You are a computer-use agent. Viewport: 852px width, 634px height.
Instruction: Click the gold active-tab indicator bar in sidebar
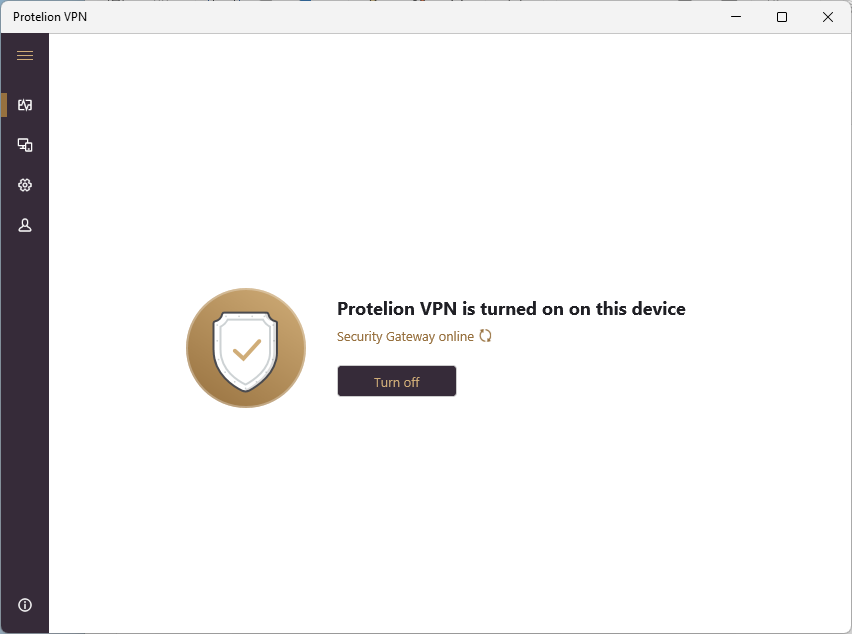[4, 105]
